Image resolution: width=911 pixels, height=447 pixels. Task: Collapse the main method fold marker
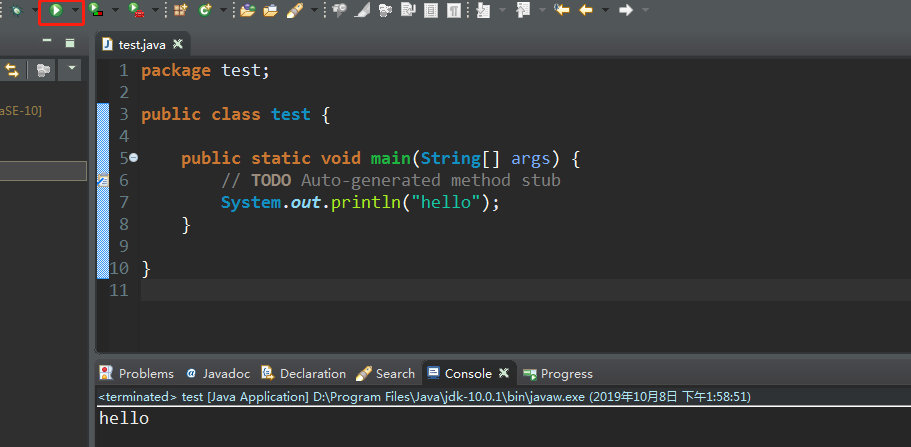tap(134, 158)
